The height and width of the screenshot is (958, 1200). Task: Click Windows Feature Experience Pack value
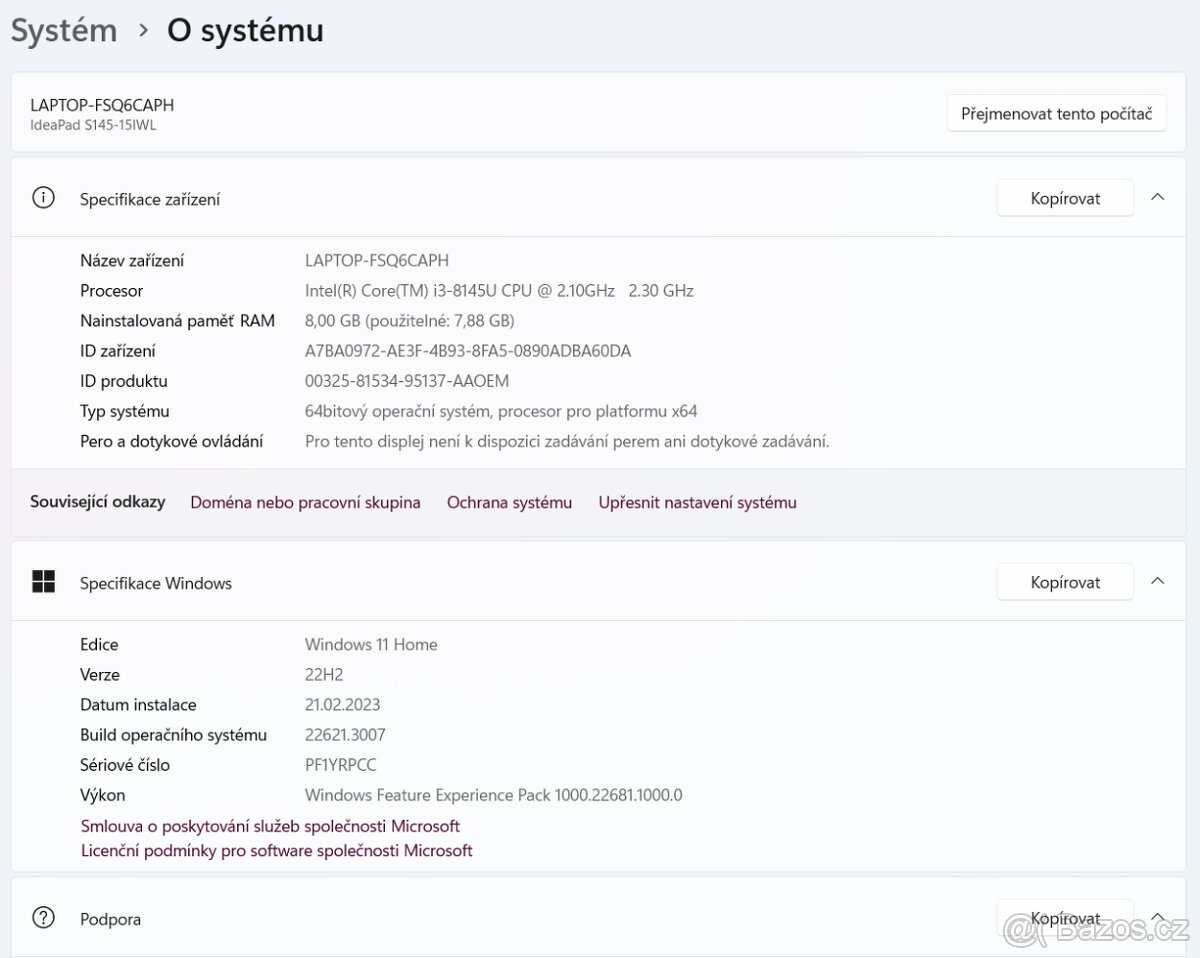point(493,795)
